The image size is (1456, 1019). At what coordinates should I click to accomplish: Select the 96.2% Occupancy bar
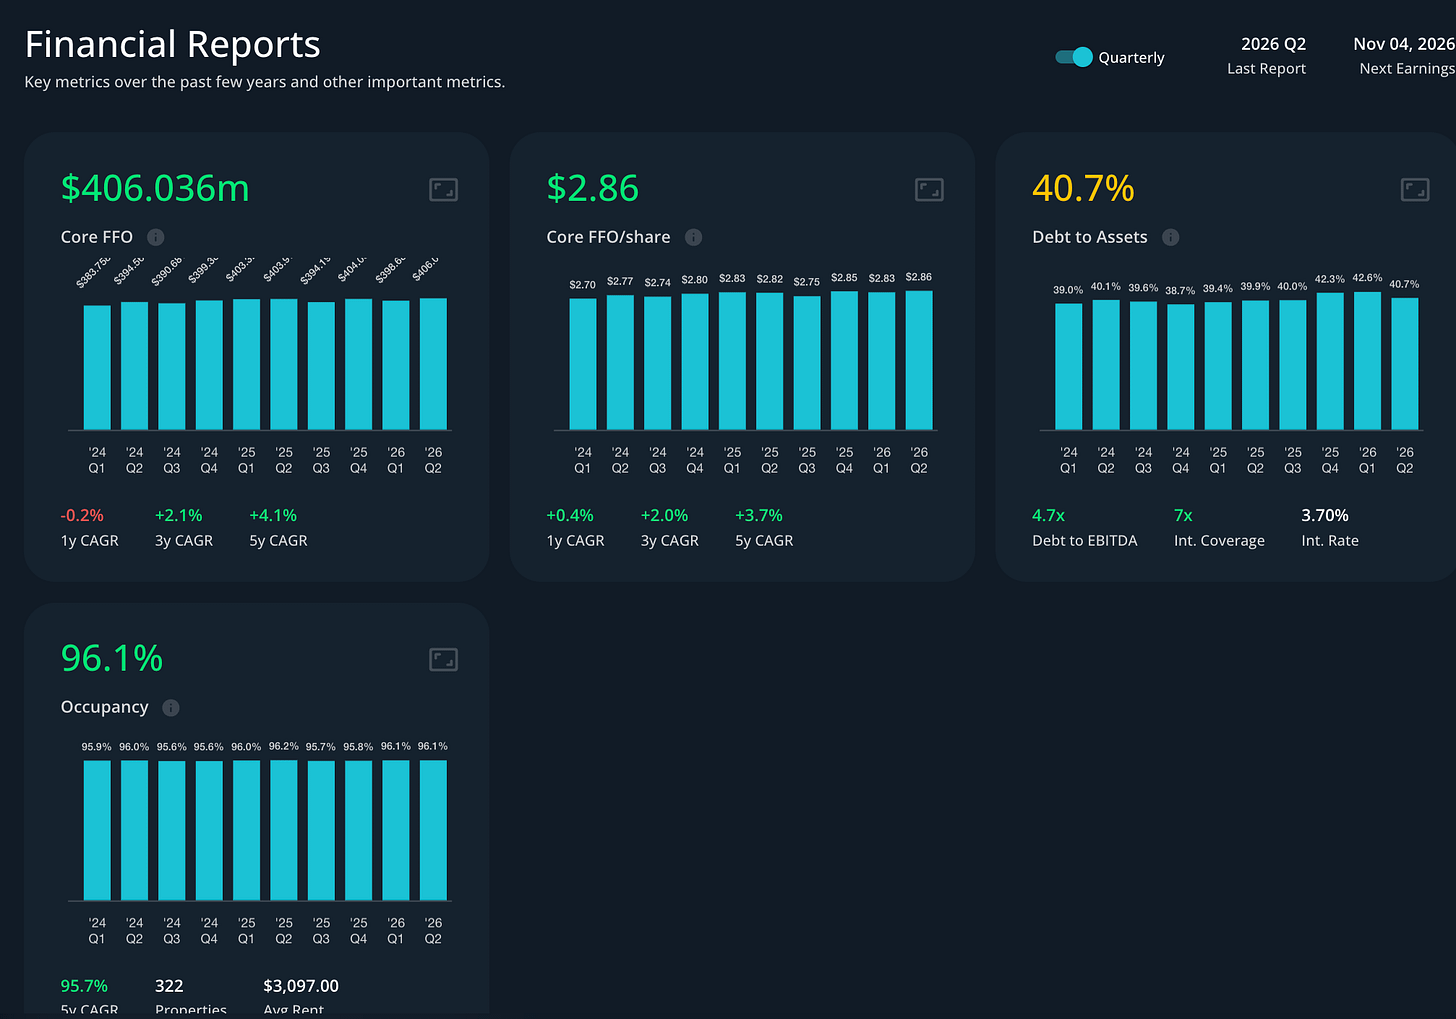(x=284, y=830)
